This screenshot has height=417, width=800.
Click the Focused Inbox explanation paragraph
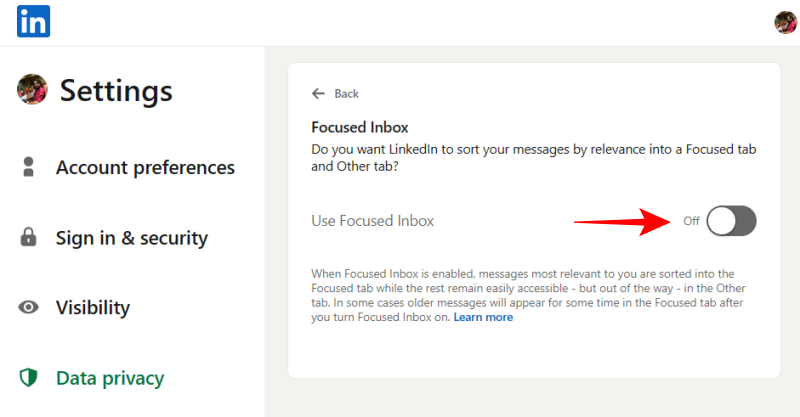click(x=530, y=294)
